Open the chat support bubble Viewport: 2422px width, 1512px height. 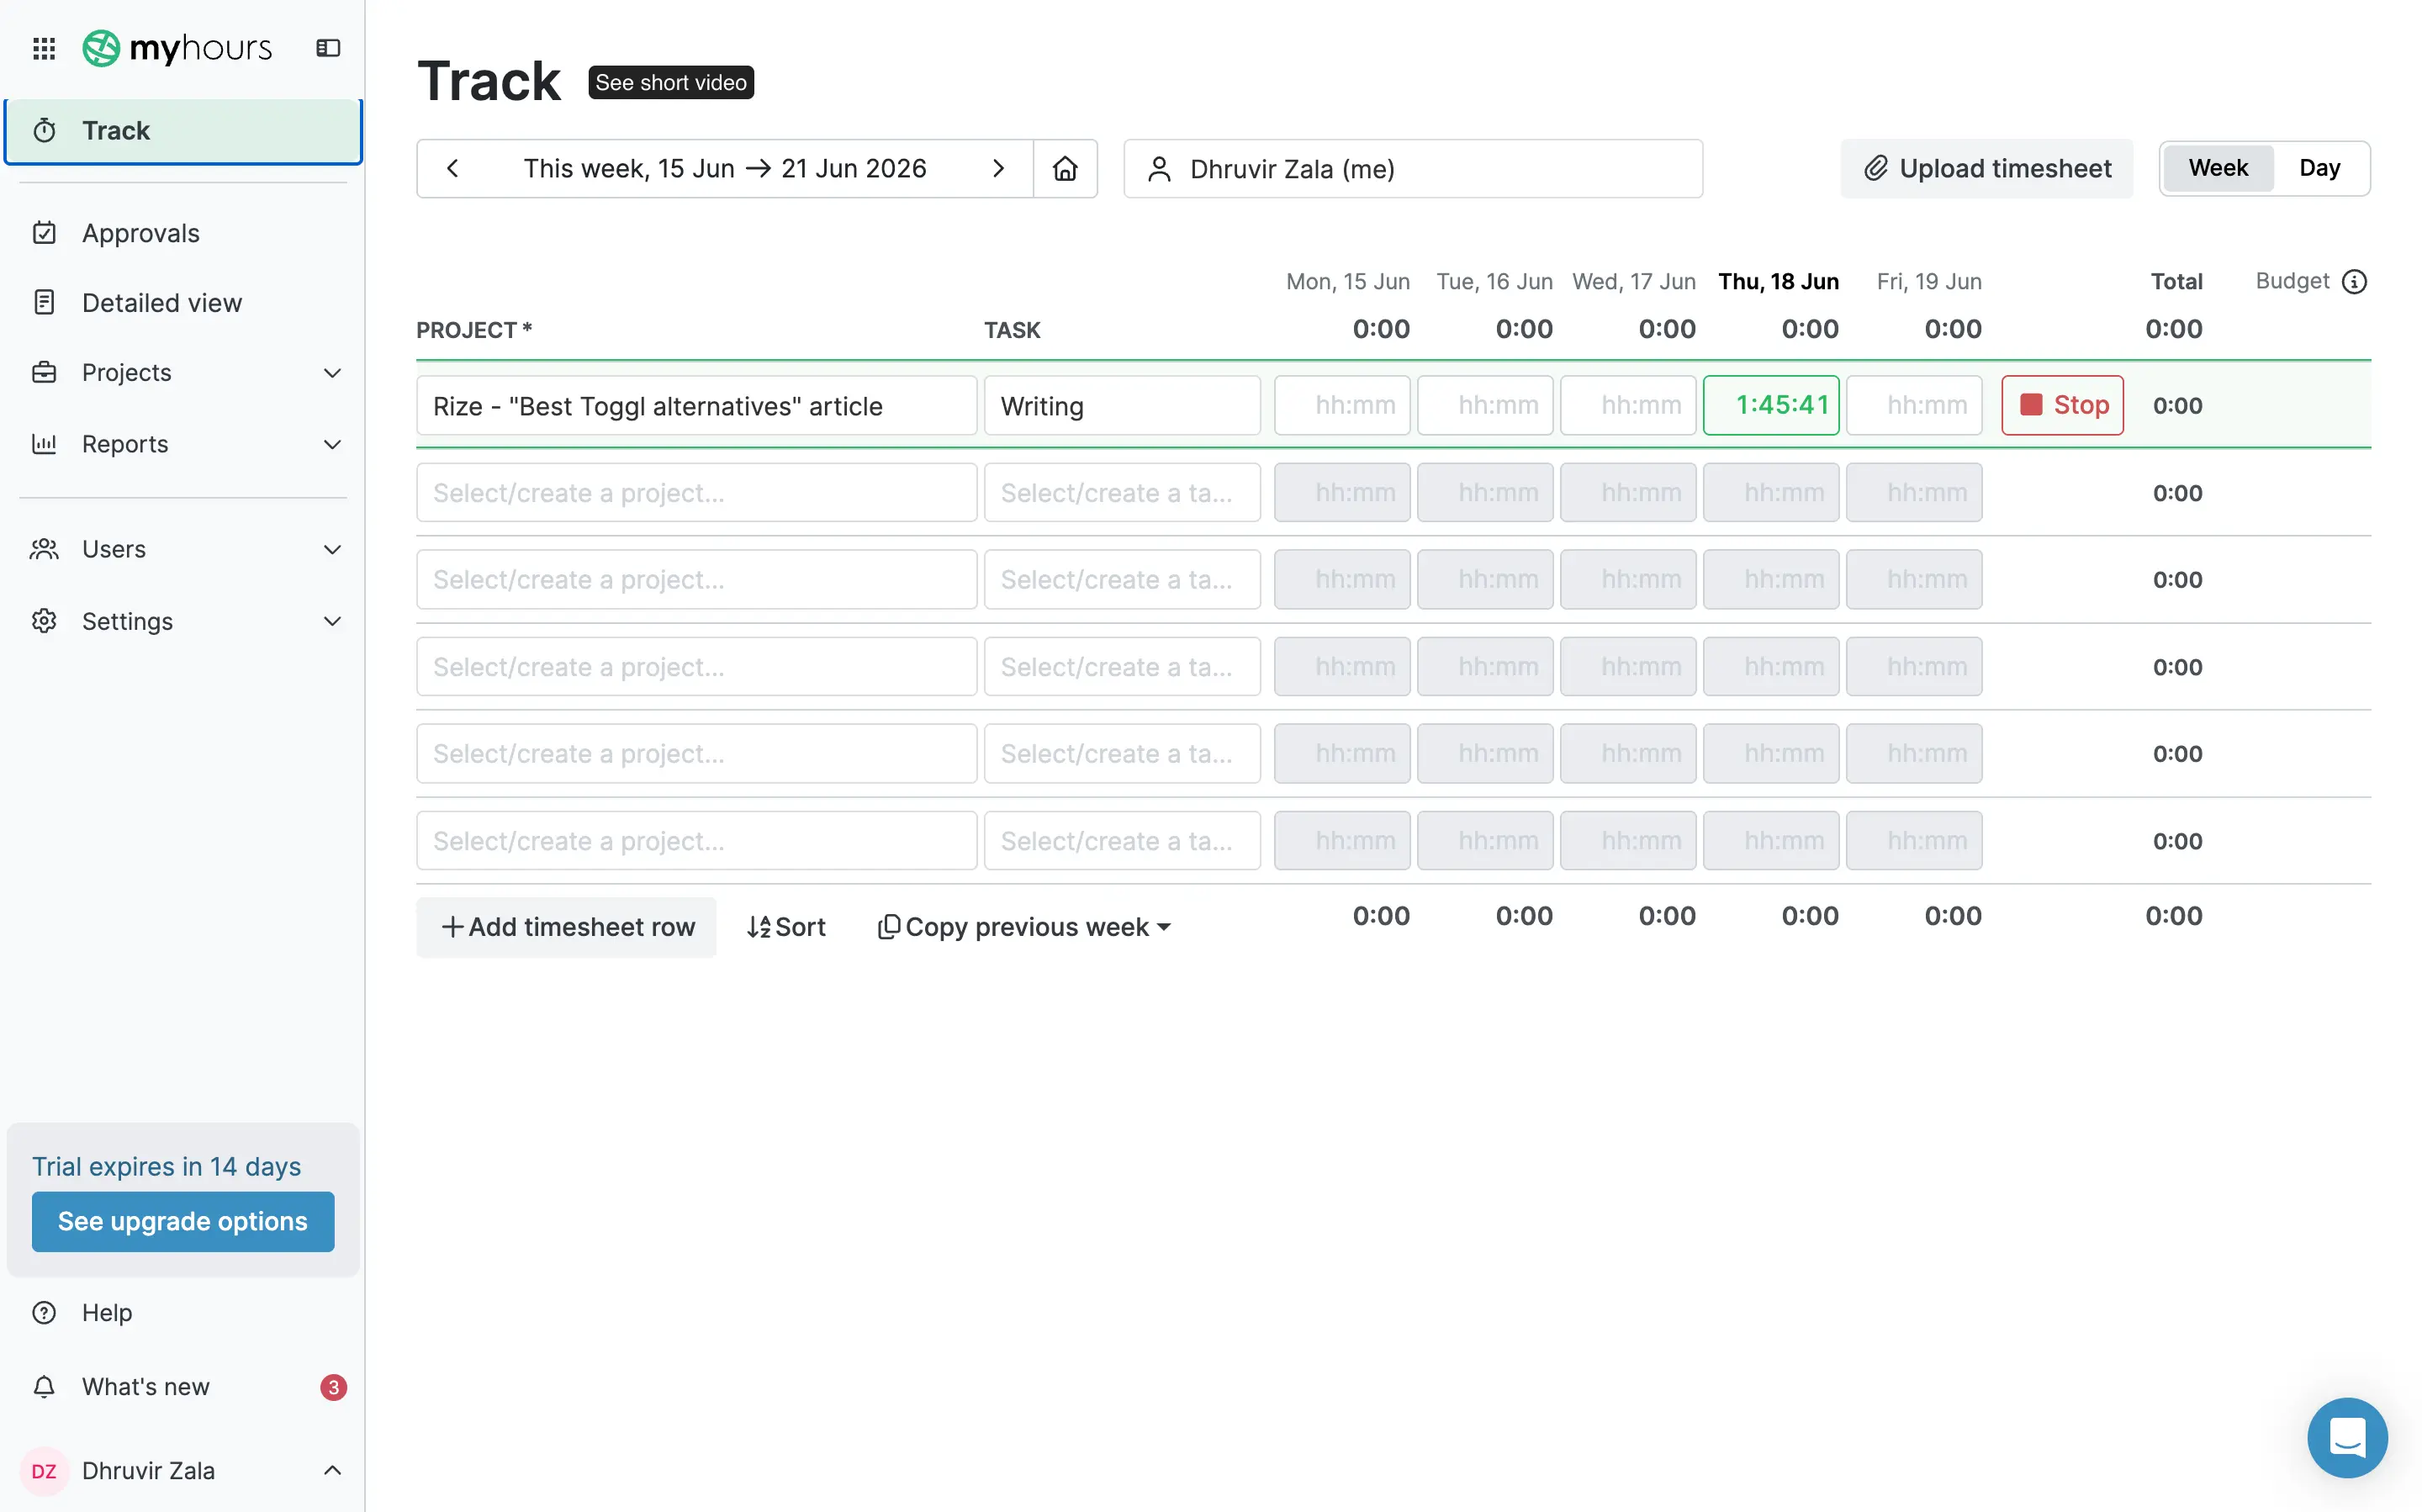tap(2347, 1437)
